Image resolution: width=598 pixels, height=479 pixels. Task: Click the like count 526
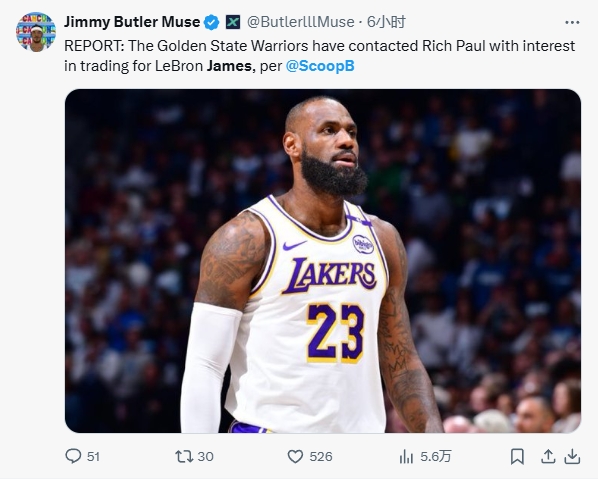coord(321,456)
